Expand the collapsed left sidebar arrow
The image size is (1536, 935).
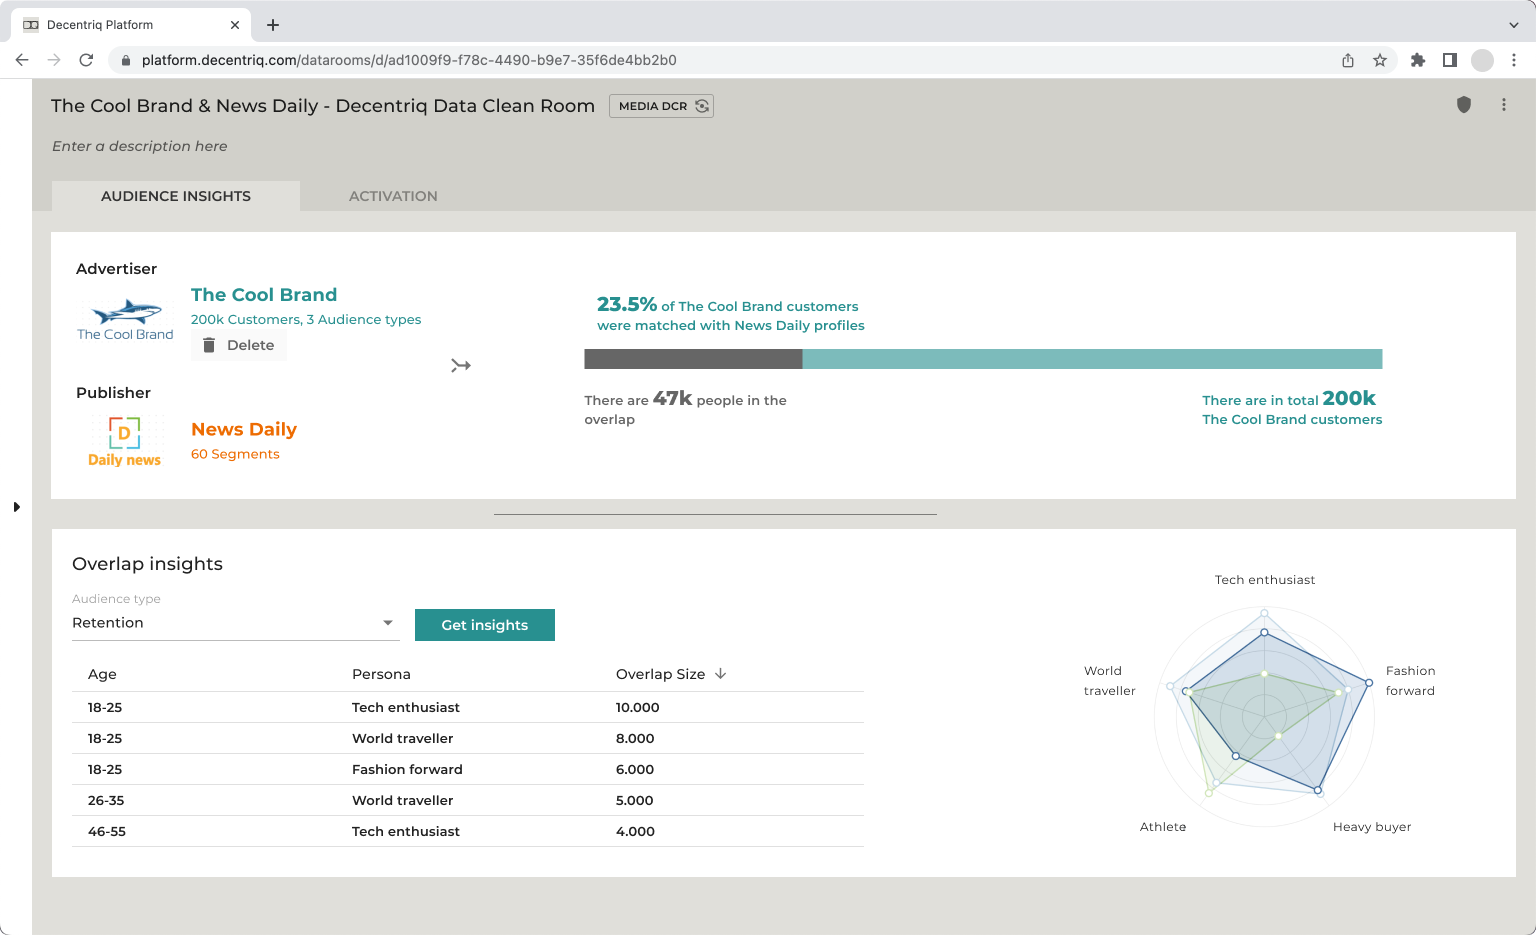click(x=16, y=507)
